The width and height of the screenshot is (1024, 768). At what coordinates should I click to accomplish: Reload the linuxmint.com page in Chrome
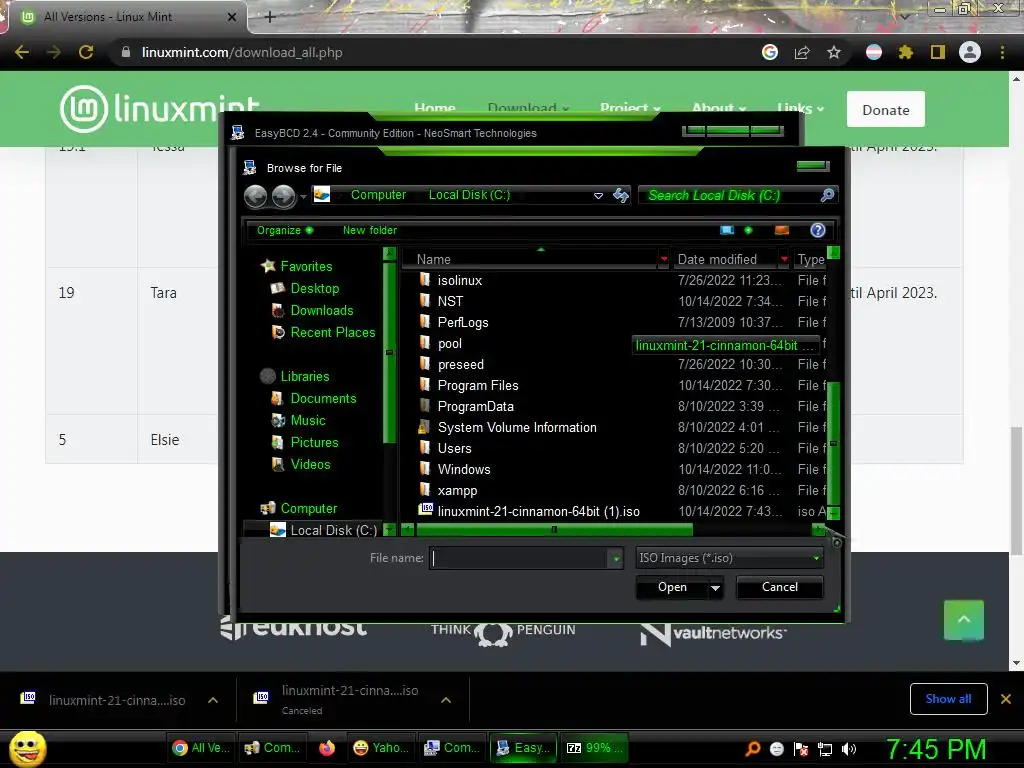(x=86, y=52)
